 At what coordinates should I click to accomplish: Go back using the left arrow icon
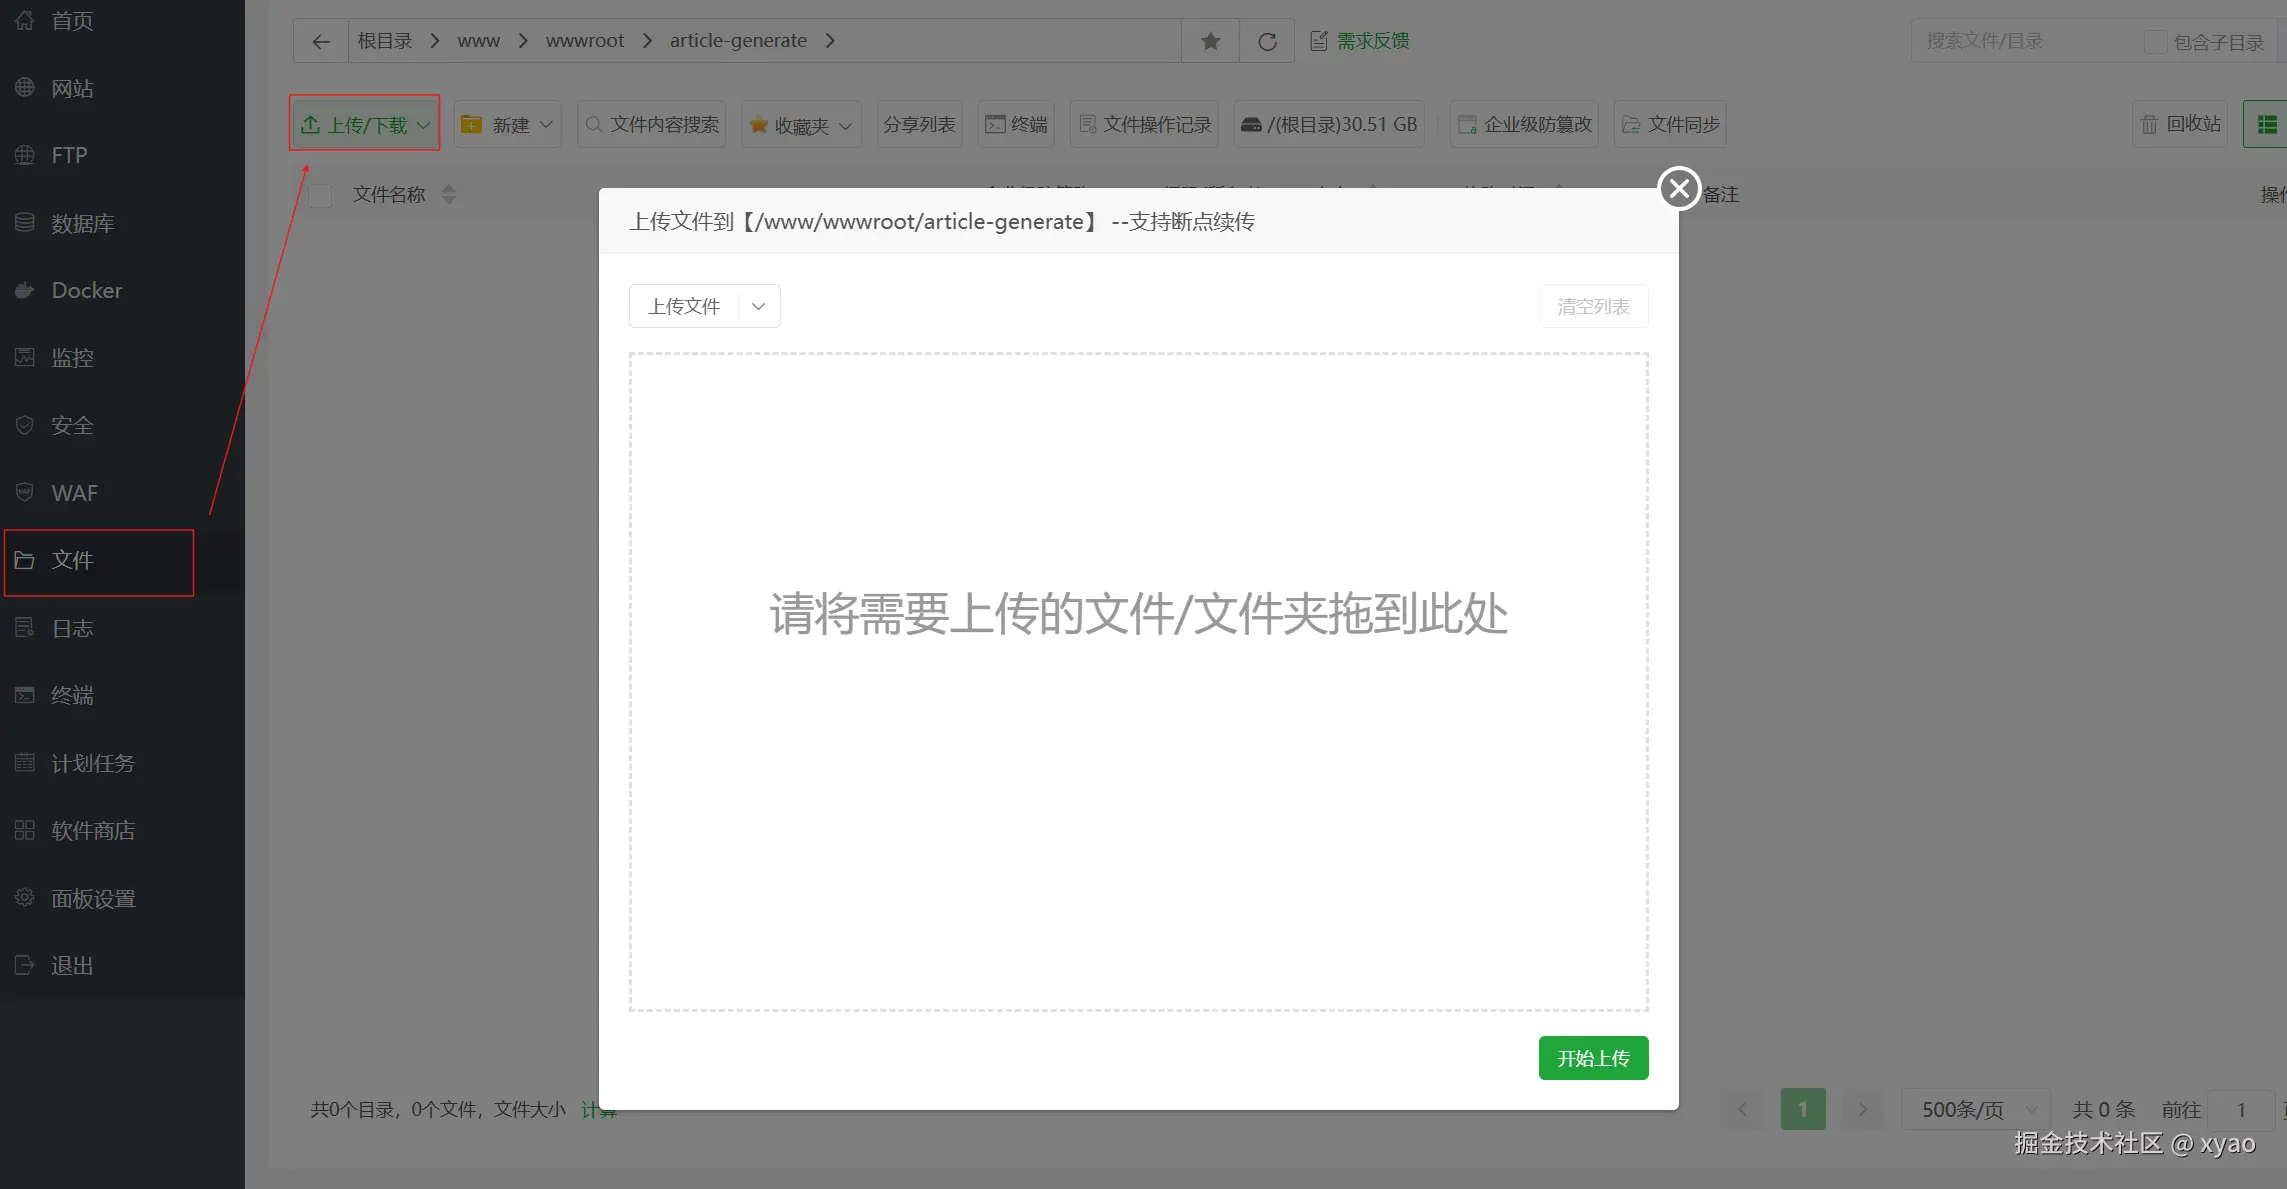[321, 41]
